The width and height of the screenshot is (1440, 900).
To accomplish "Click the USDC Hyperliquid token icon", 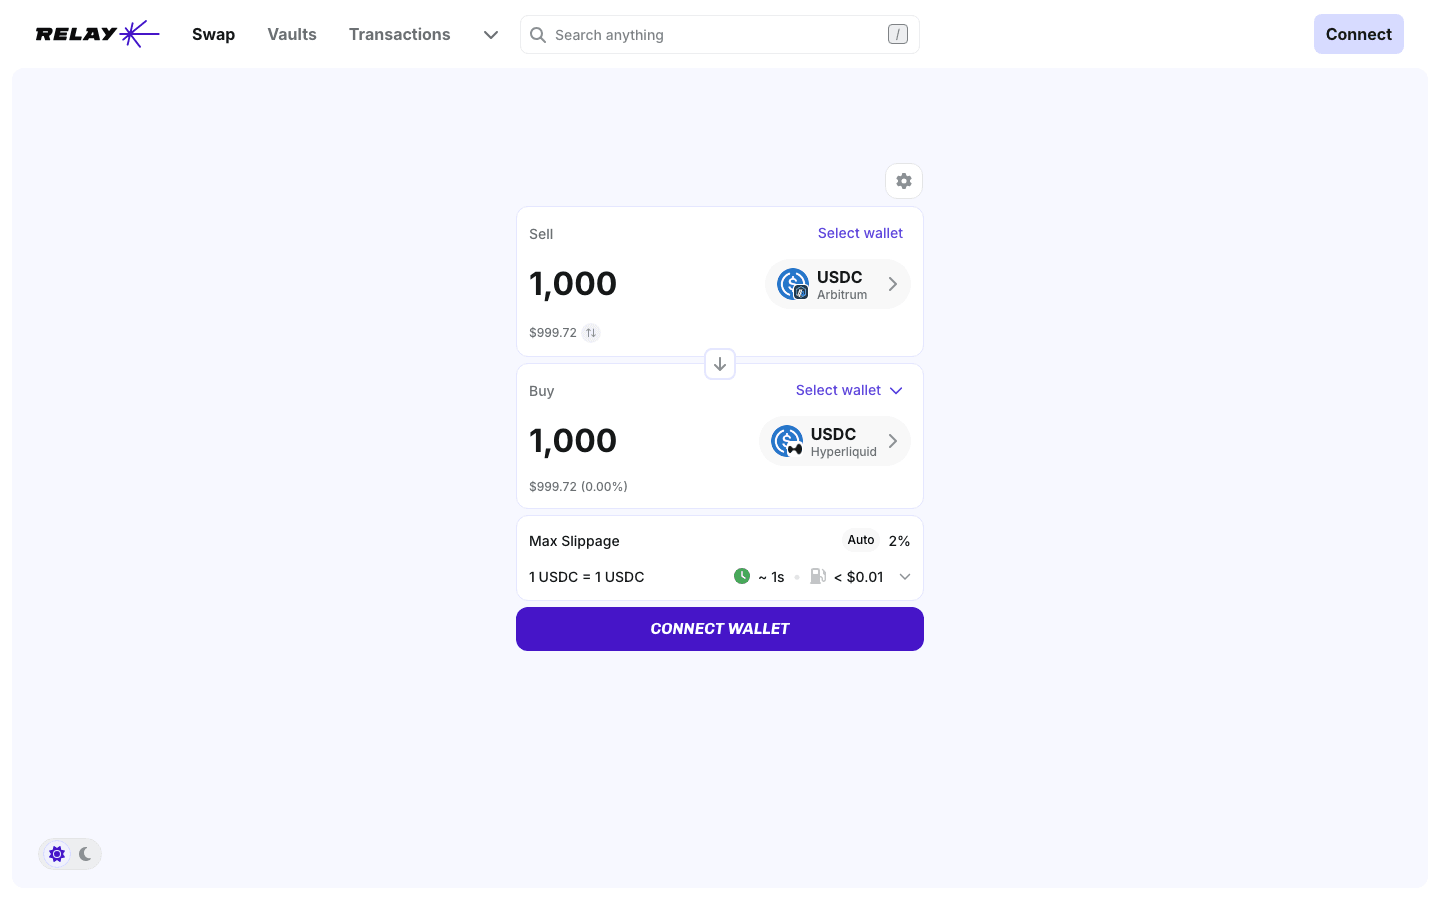I will tap(787, 441).
